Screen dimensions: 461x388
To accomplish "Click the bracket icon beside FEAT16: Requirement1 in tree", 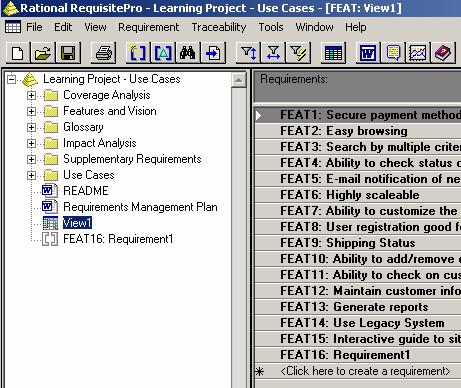I will click(x=50, y=239).
